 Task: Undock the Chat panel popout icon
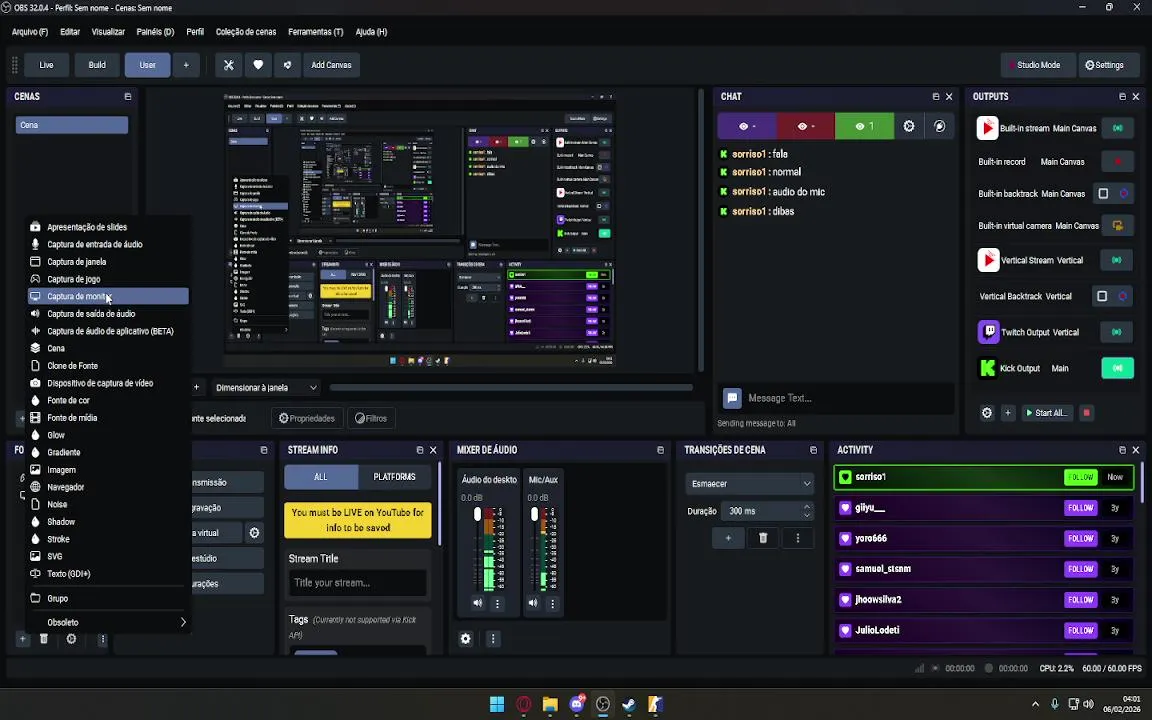point(935,96)
